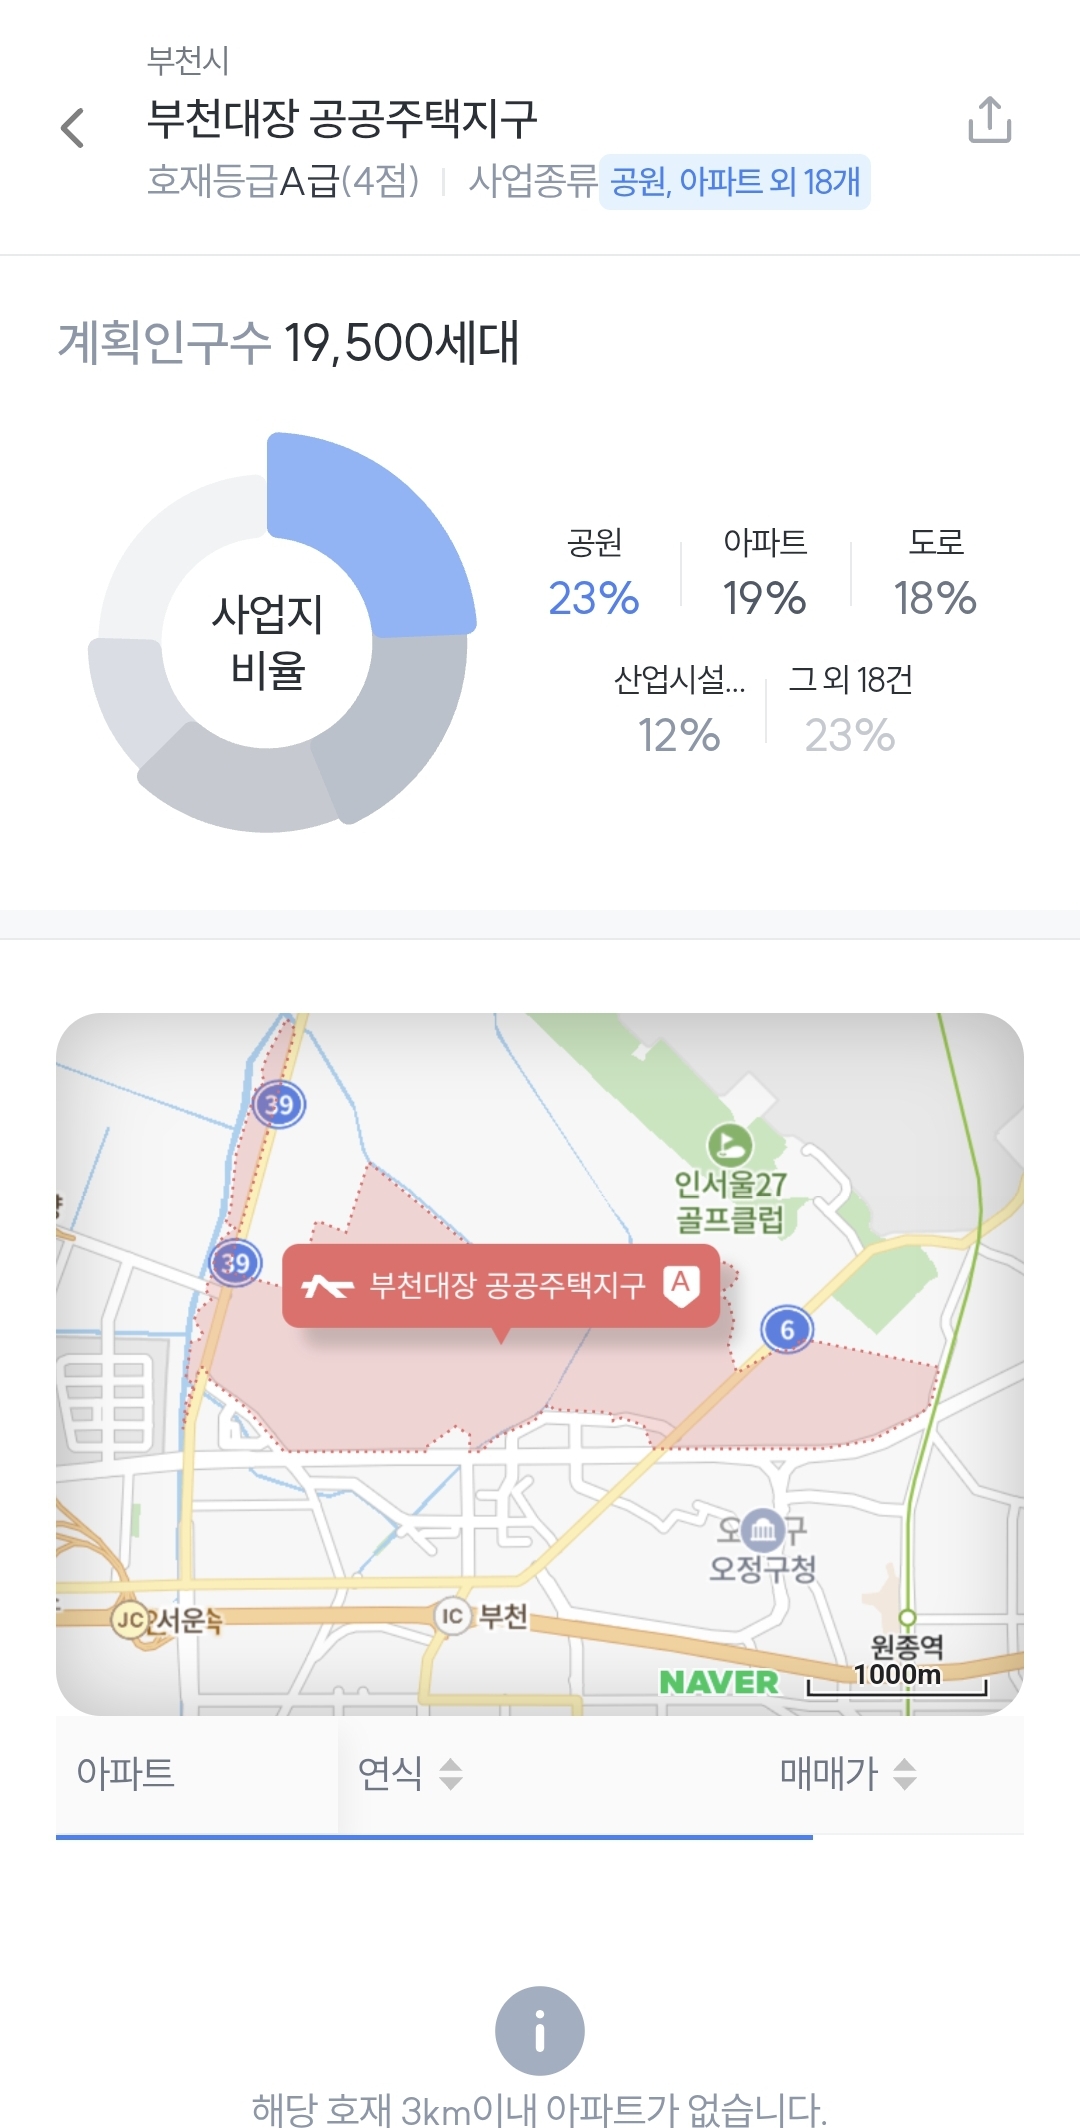The height and width of the screenshot is (2128, 1080).
Task: Tap the share icon
Action: pos(989,120)
